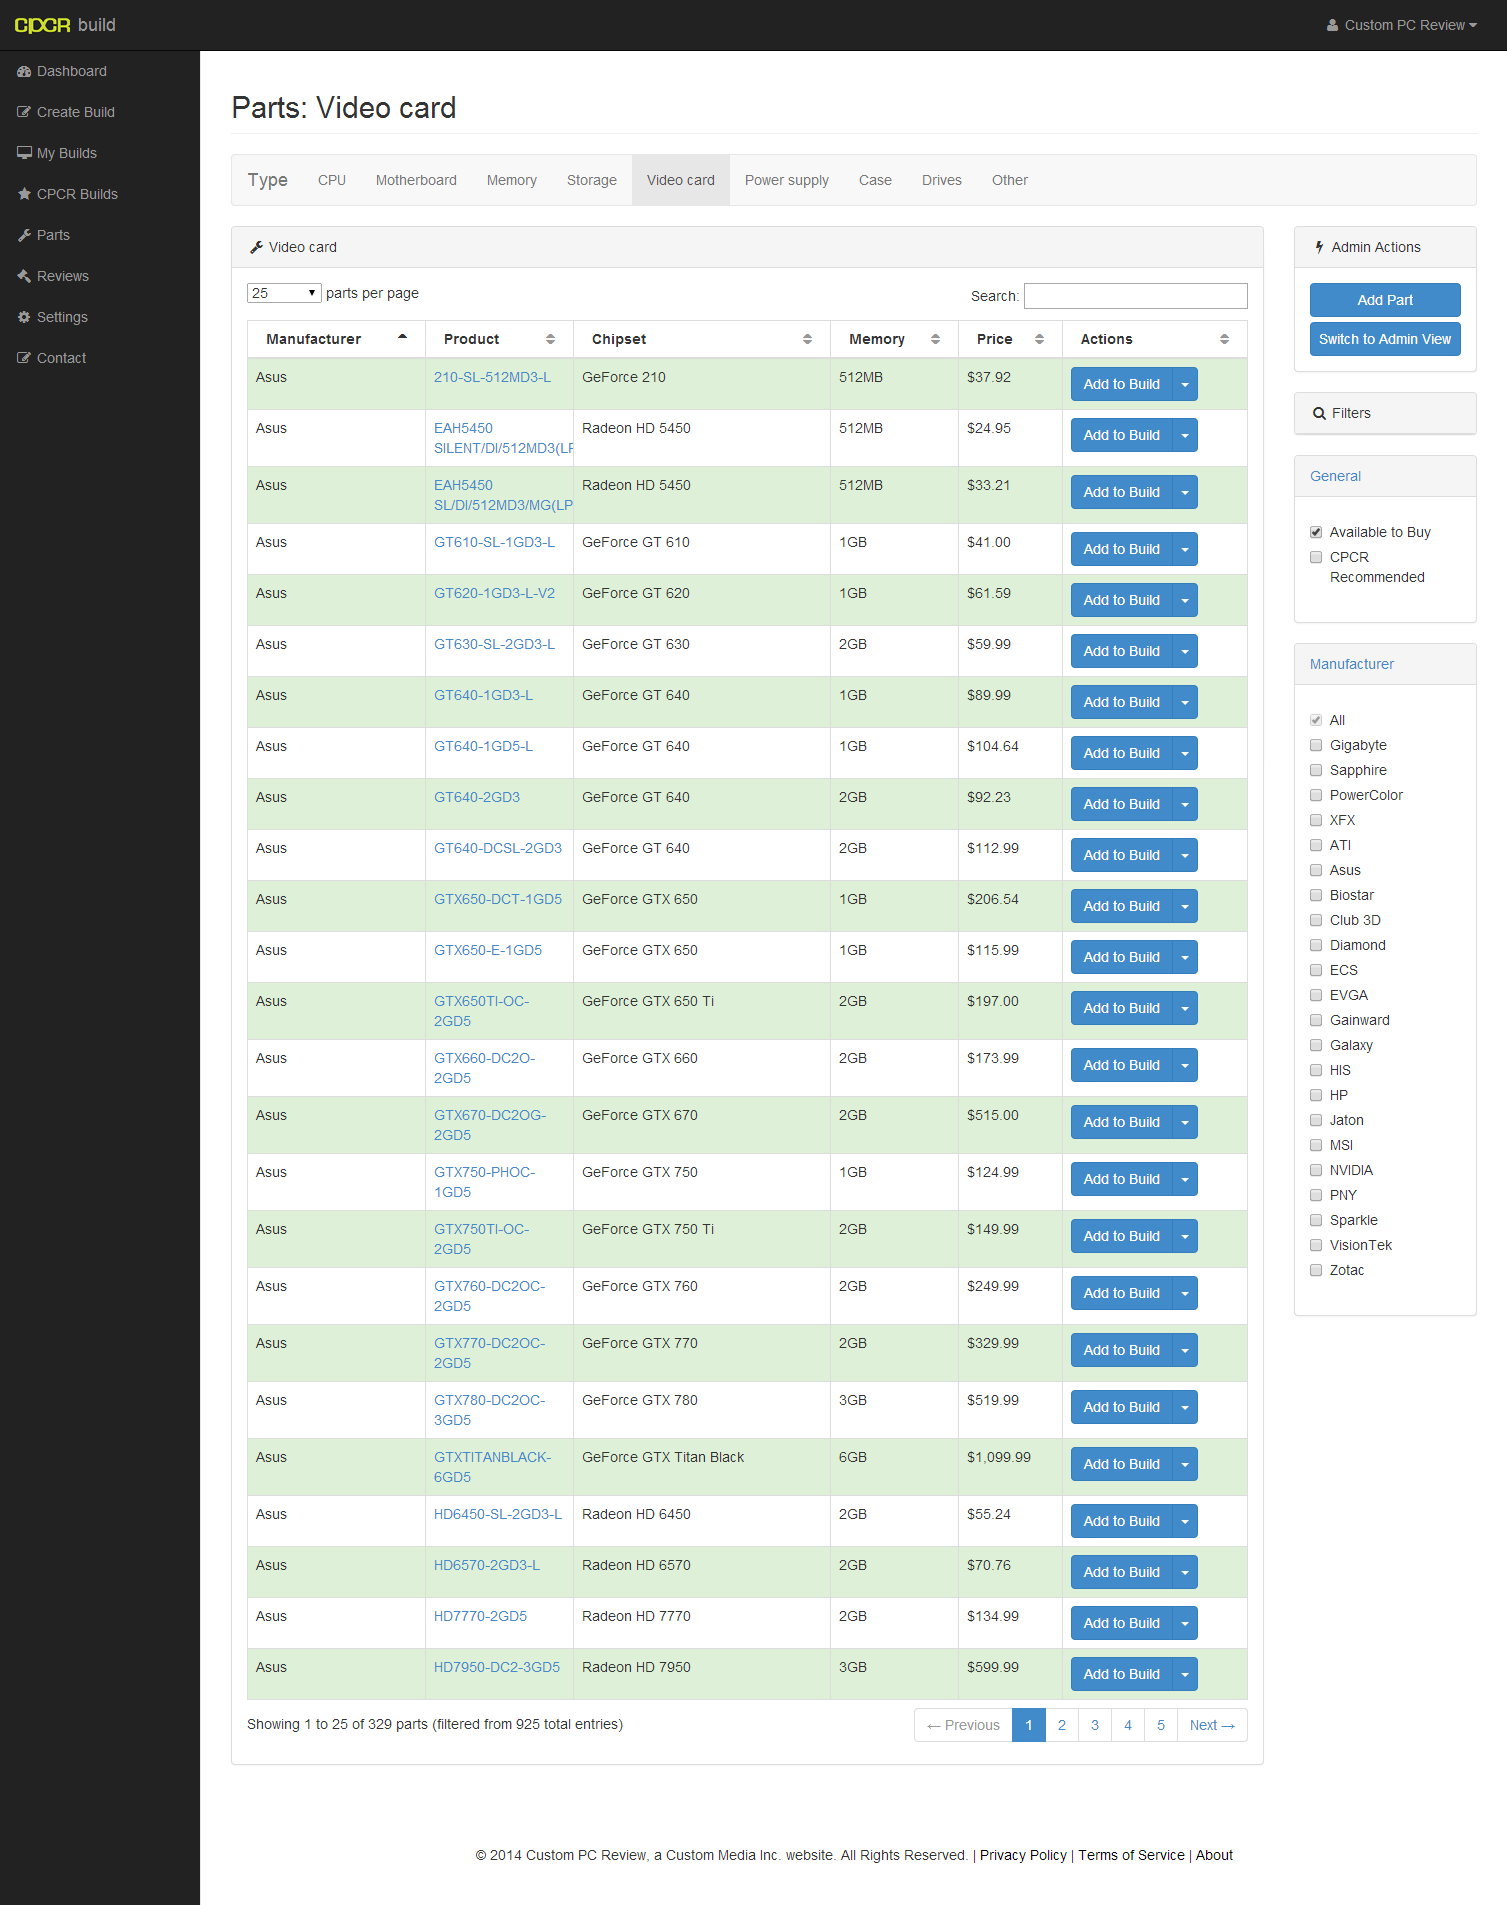Add GT620-1GD3-L-V2 to build

point(1122,600)
